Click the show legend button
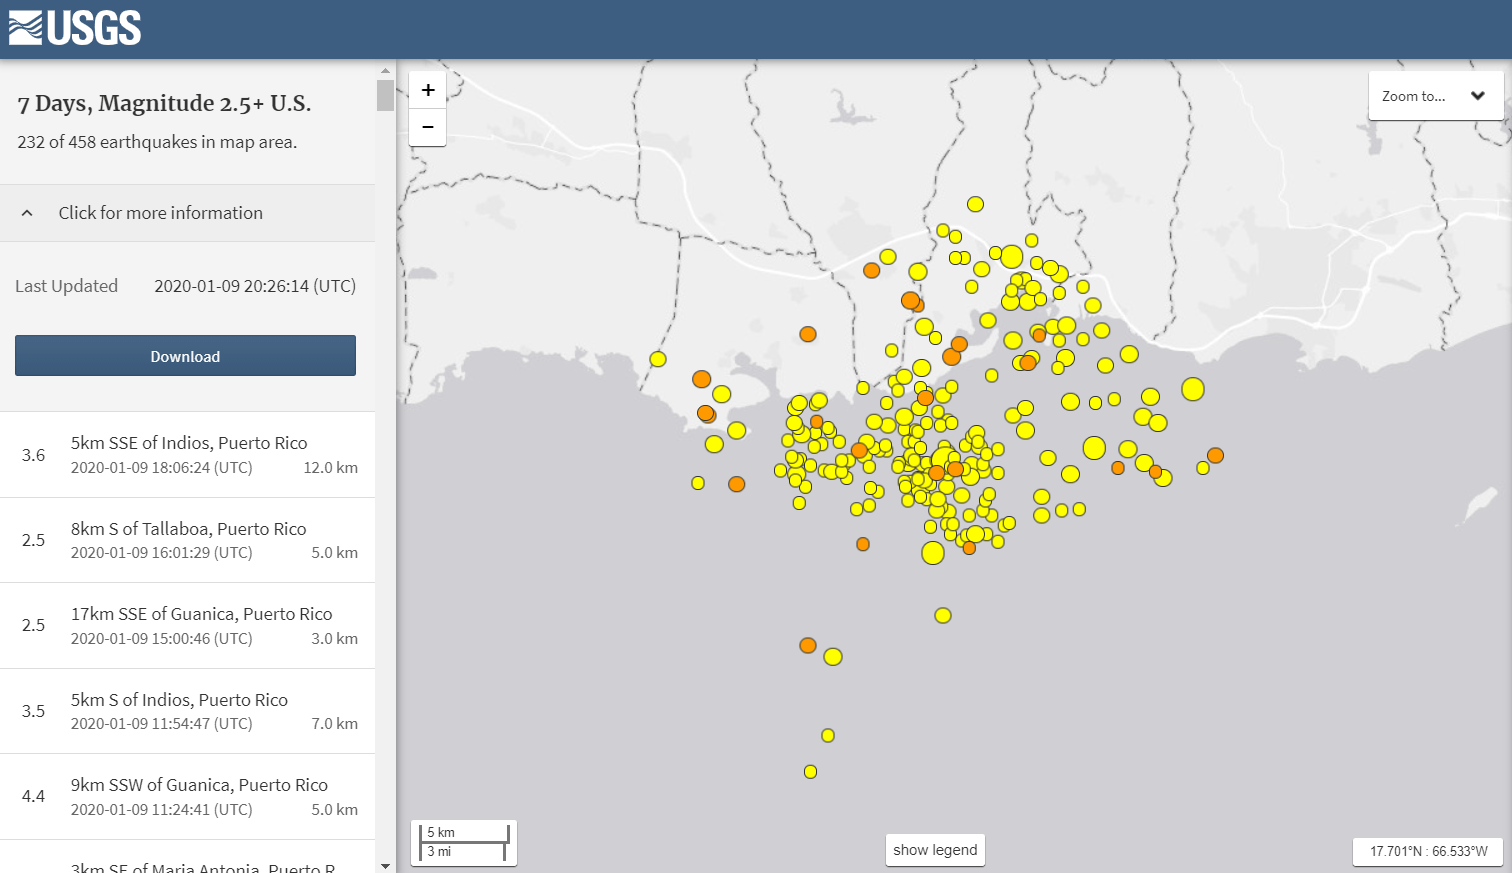Screen dimensions: 1512x873 (x=935, y=850)
